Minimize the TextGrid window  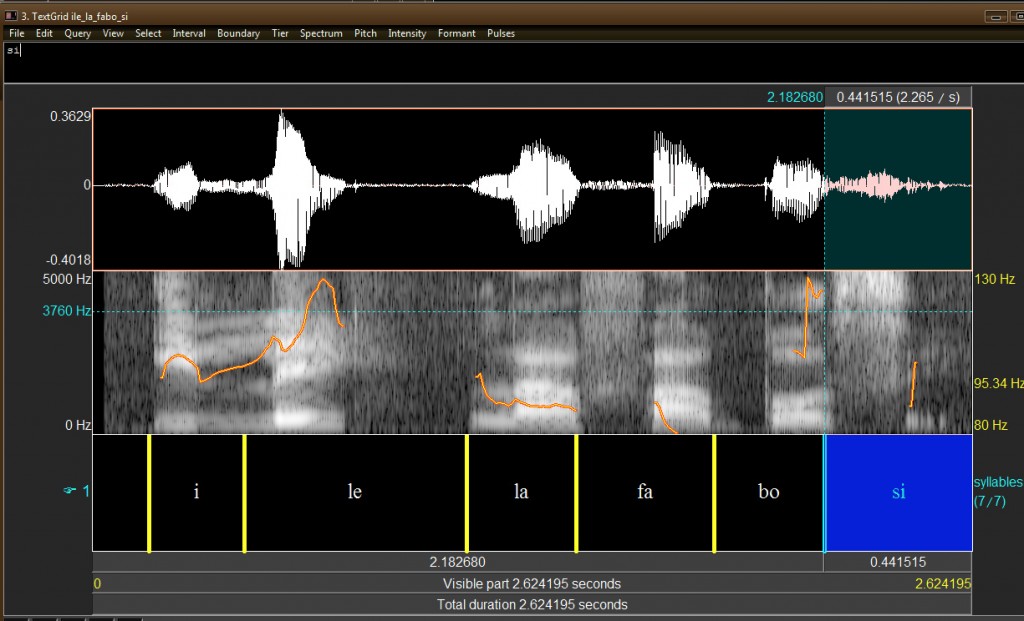pos(996,16)
